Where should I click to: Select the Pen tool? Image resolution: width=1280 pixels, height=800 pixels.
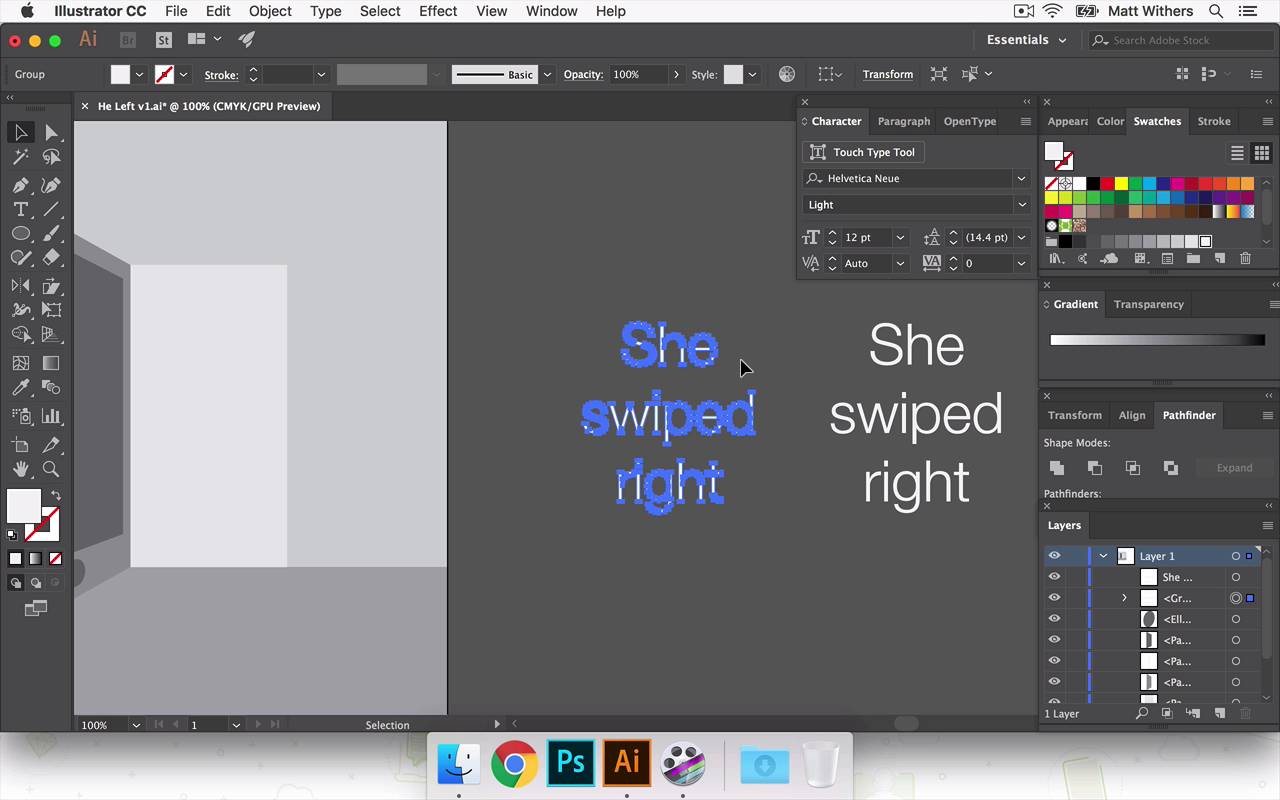[x=20, y=185]
